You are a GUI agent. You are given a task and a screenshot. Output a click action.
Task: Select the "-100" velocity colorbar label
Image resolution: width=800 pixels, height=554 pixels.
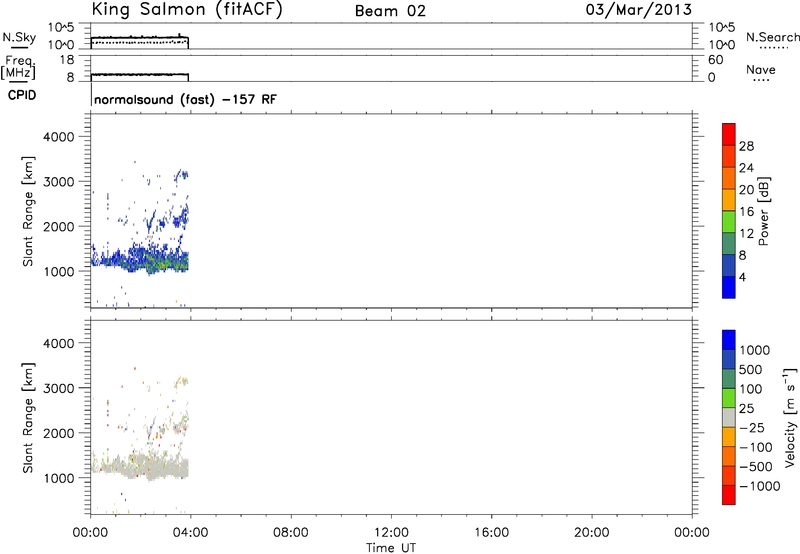tap(756, 447)
